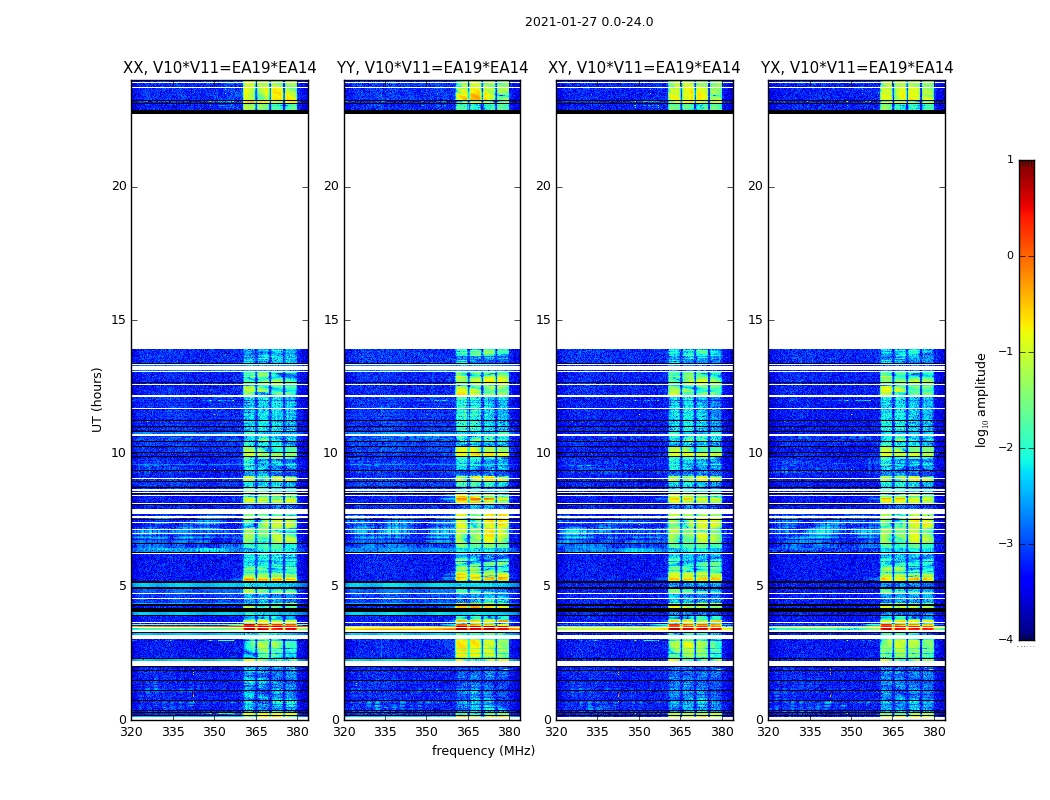Click the 350 frequency tick under YY plot
Viewport: 1050px width, 800px height.
click(427, 732)
